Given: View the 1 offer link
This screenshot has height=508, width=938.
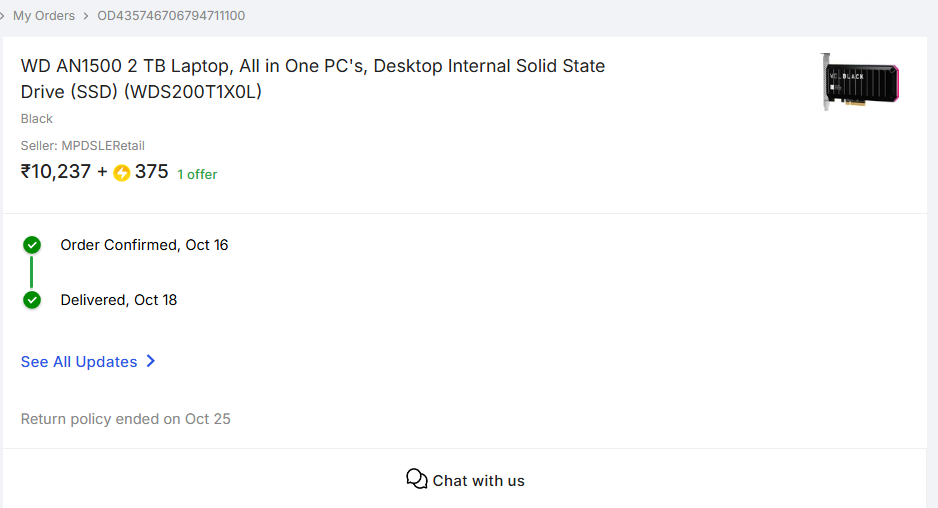Looking at the screenshot, I should (197, 174).
